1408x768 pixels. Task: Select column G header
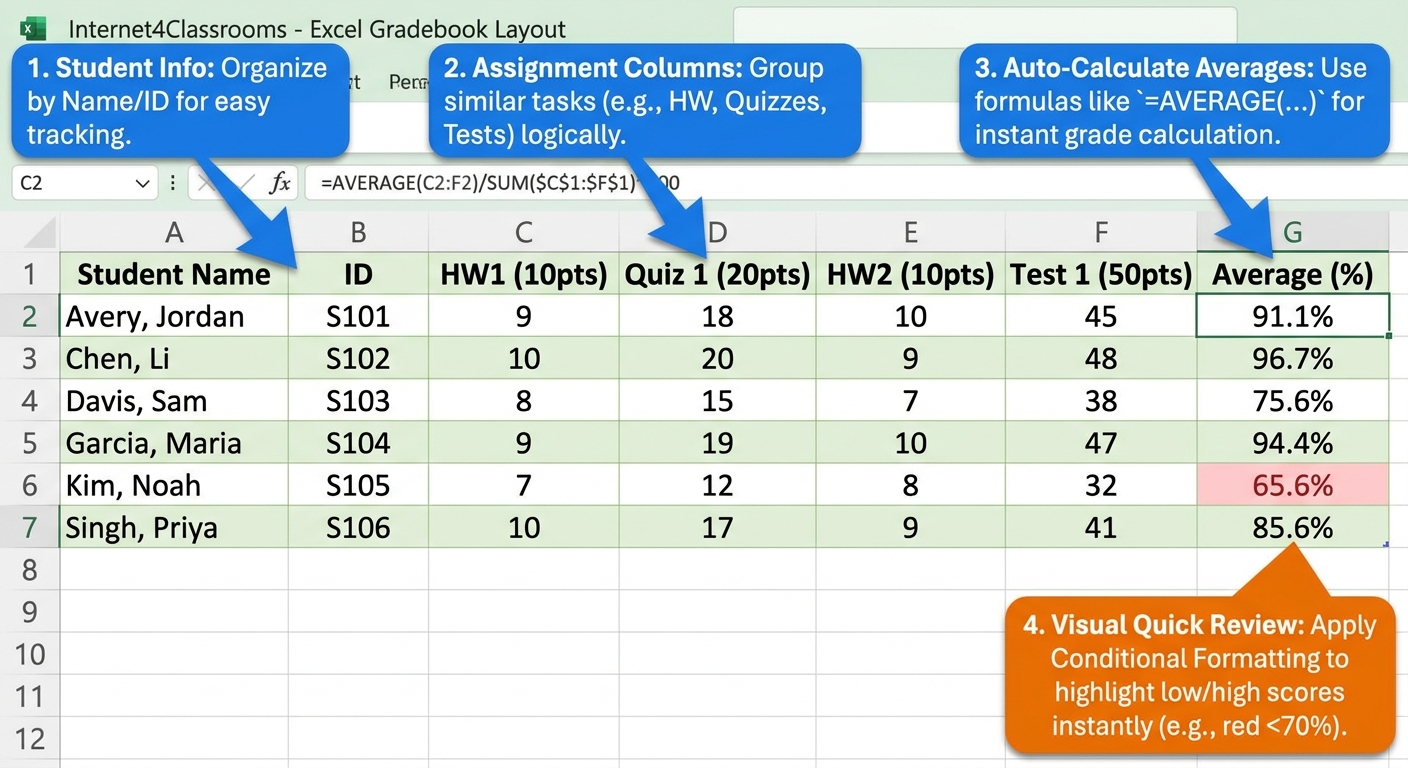1292,233
